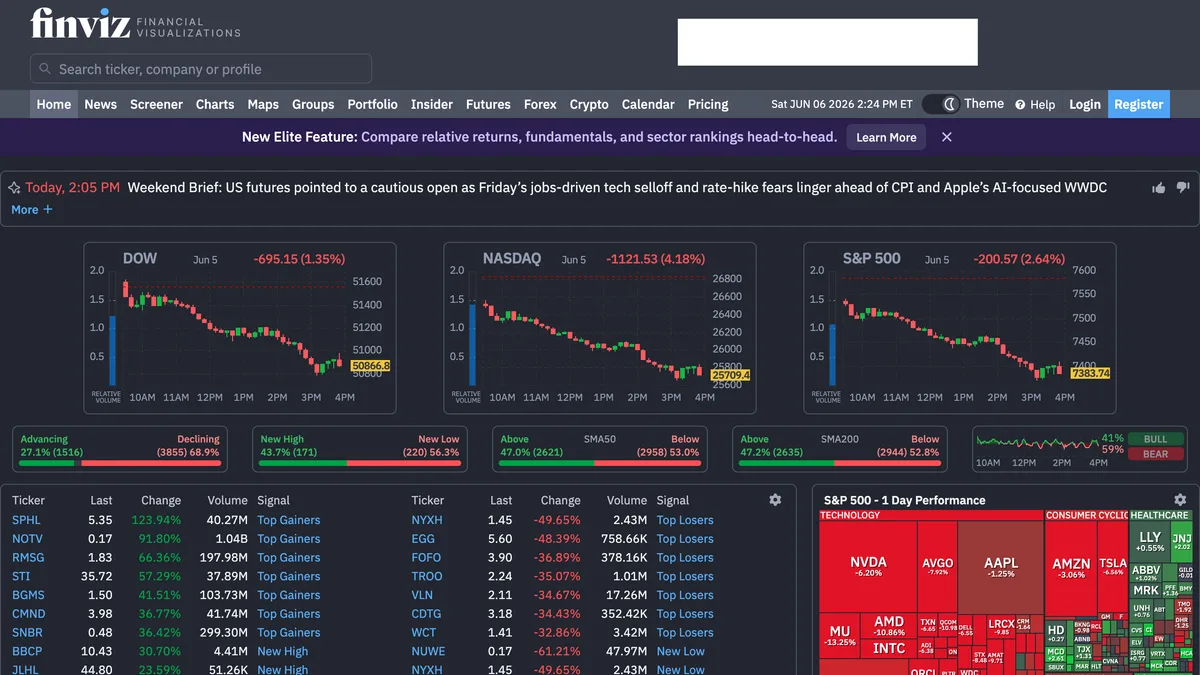The width and height of the screenshot is (1200, 675).
Task: Click the Register button
Action: (x=1139, y=104)
